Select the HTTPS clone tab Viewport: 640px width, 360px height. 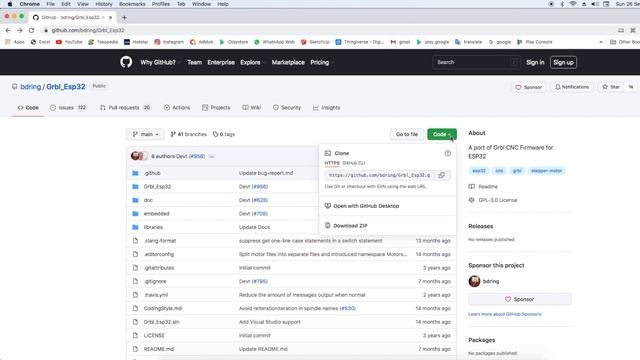point(332,163)
